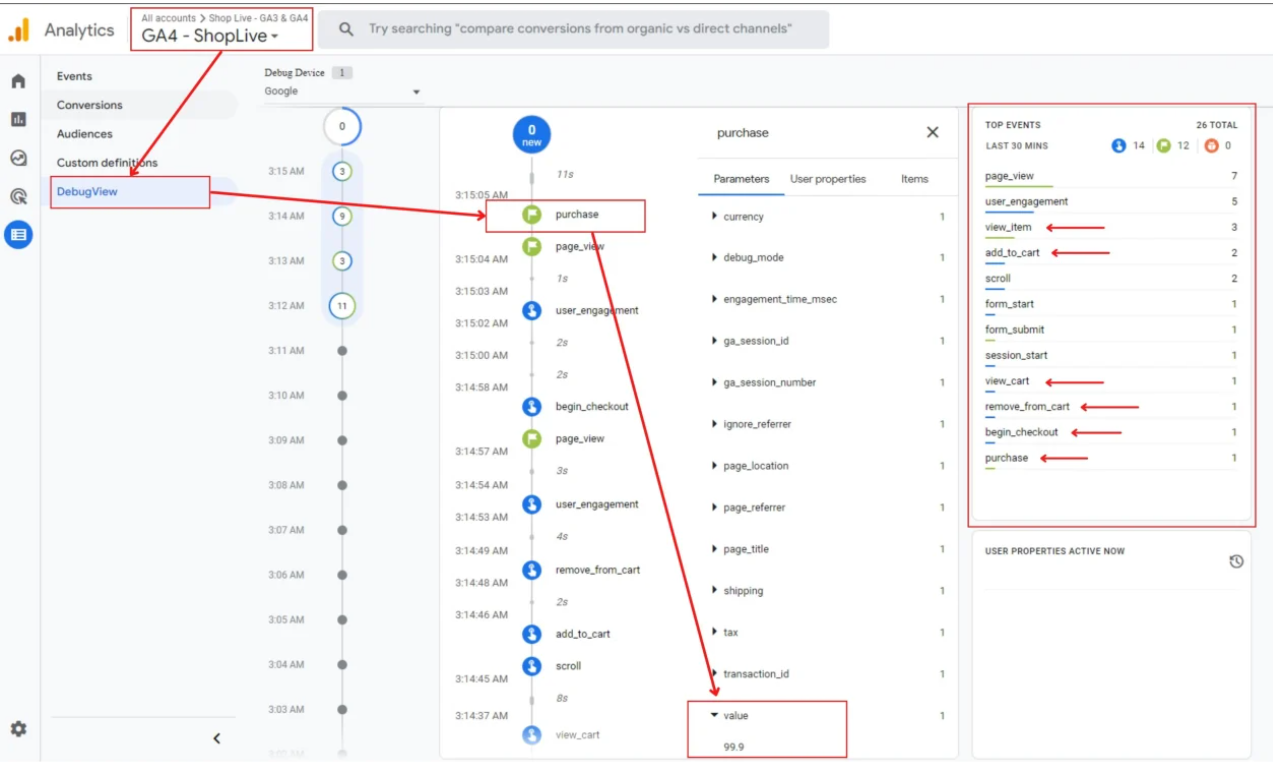Open the Advertising icon in sidebar

point(18,196)
